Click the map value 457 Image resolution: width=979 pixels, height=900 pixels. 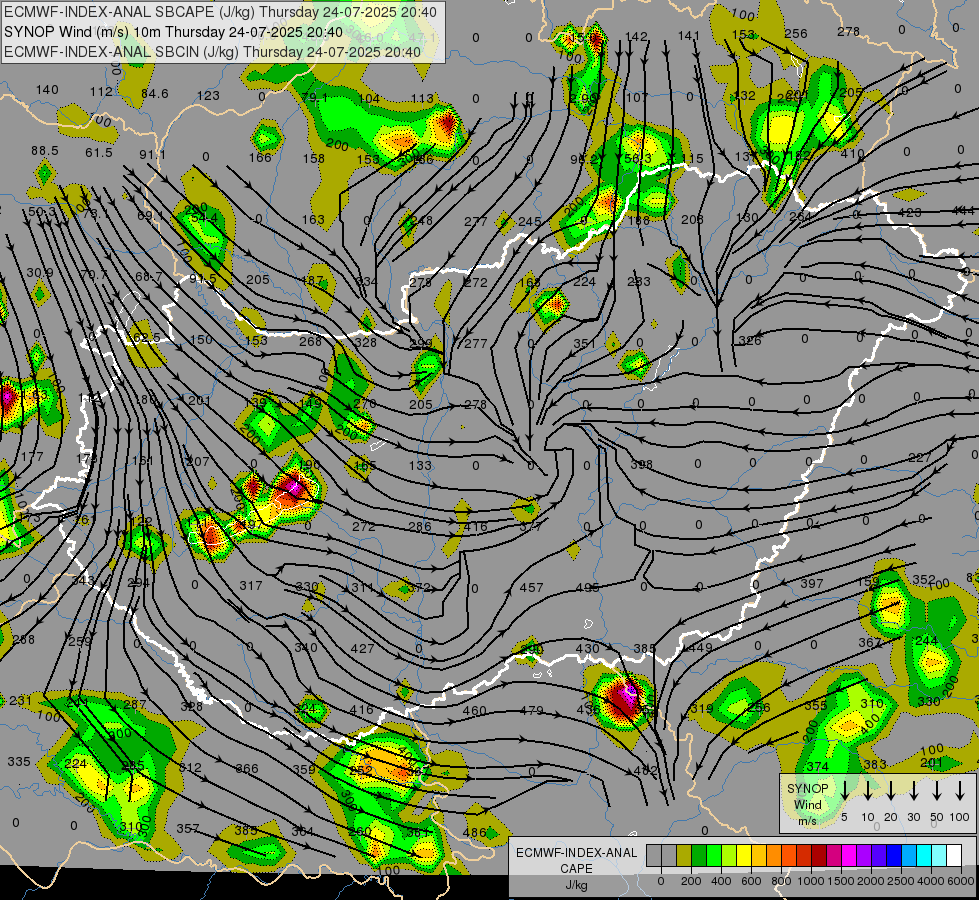click(531, 588)
